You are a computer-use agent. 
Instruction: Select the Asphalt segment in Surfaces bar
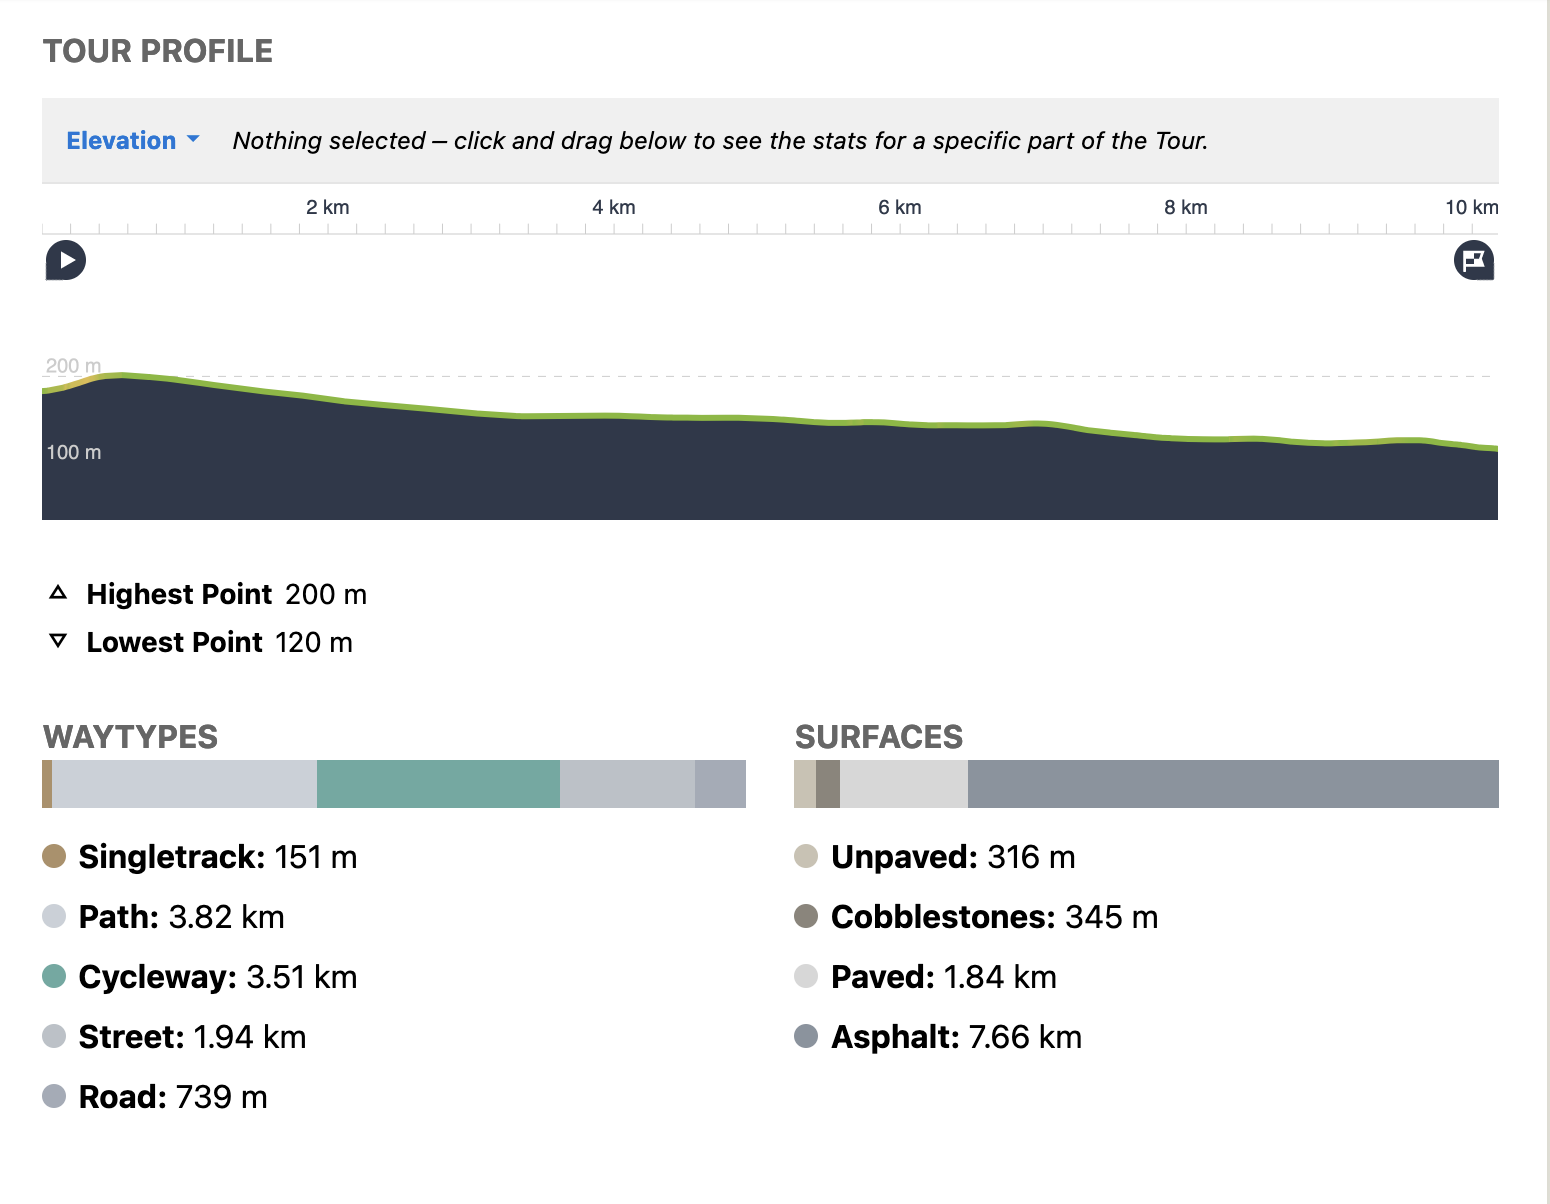click(1232, 784)
